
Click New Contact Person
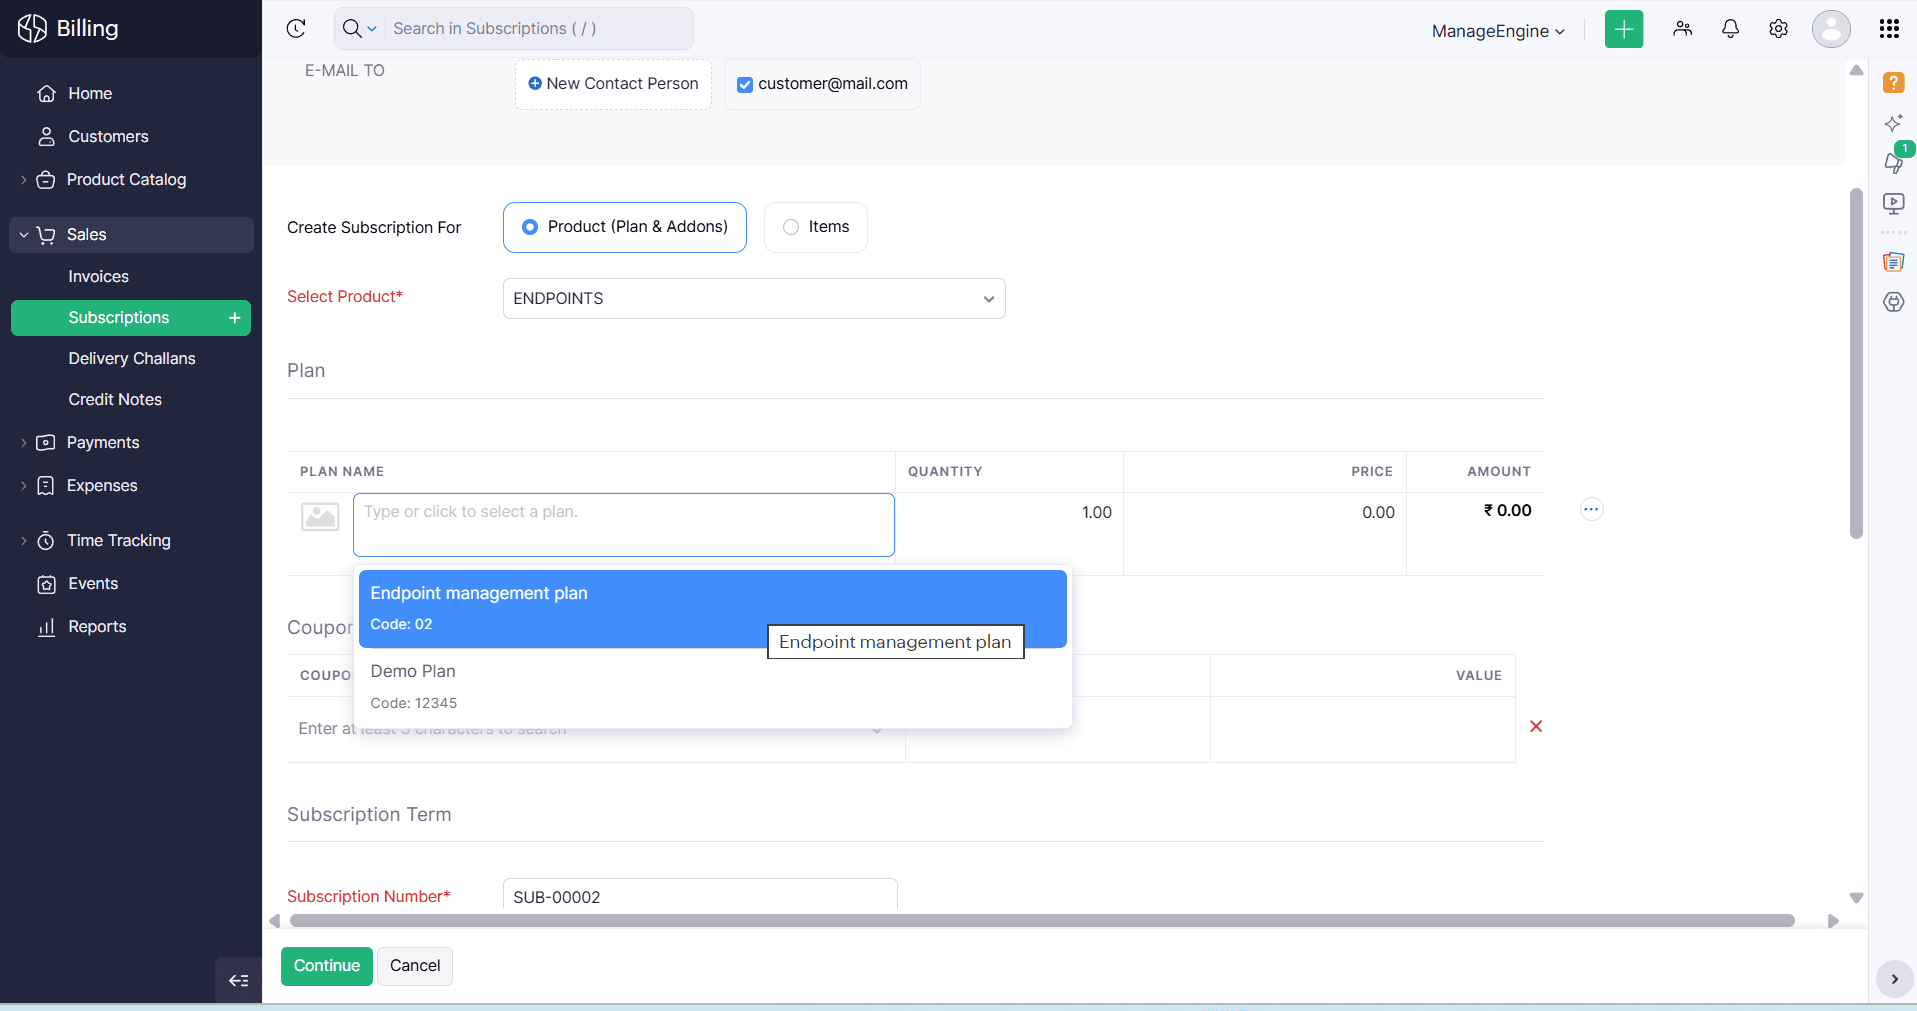[613, 84]
